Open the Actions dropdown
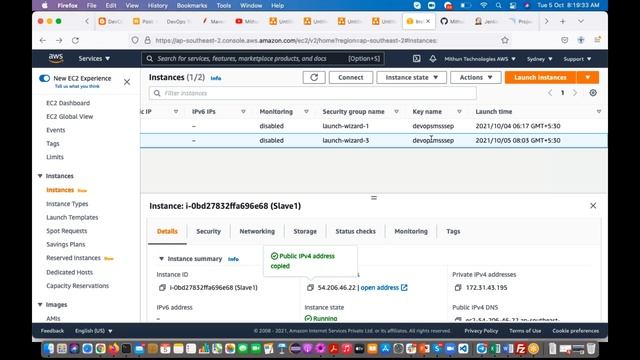The image size is (640, 360). click(x=476, y=78)
